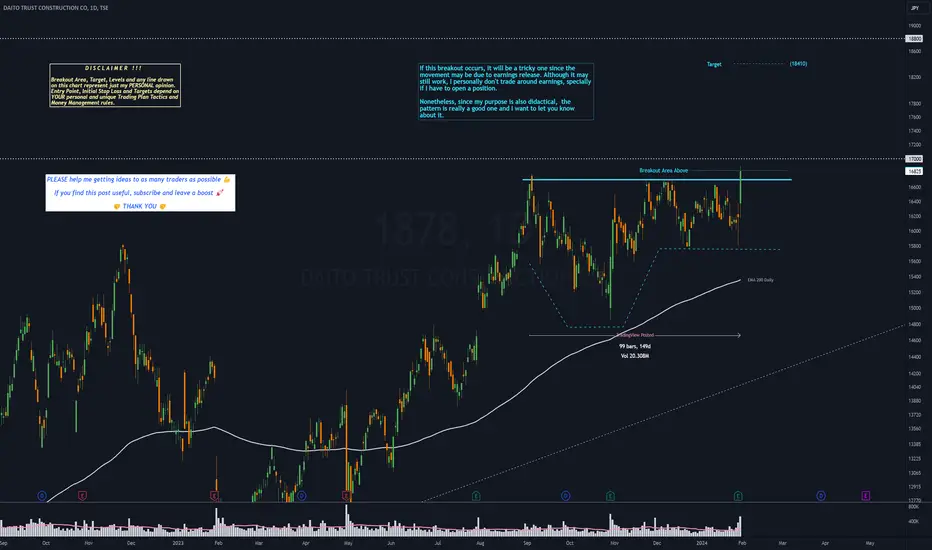The height and width of the screenshot is (550, 932).
Task: Click the 'EMA 200 Daily' label
Action: 760,280
